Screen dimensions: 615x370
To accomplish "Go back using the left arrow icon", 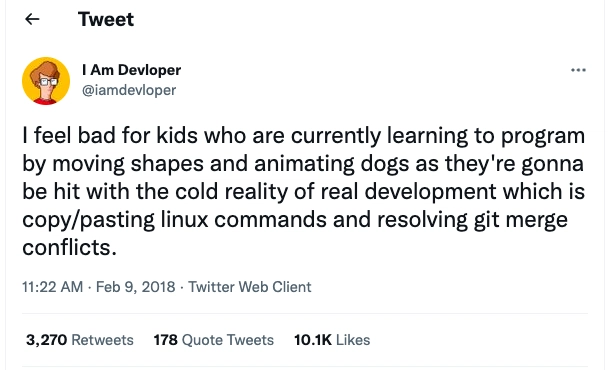I will (x=32, y=19).
